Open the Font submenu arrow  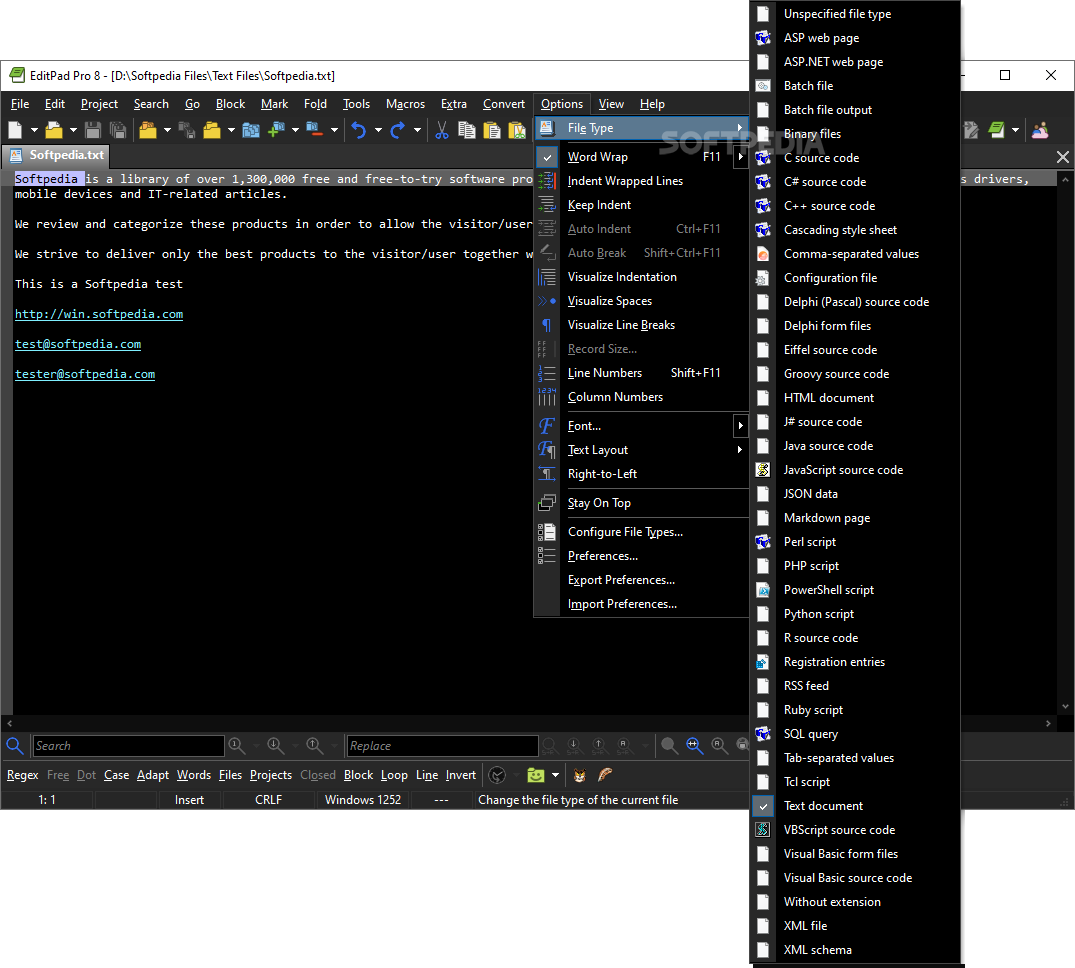pyautogui.click(x=740, y=426)
